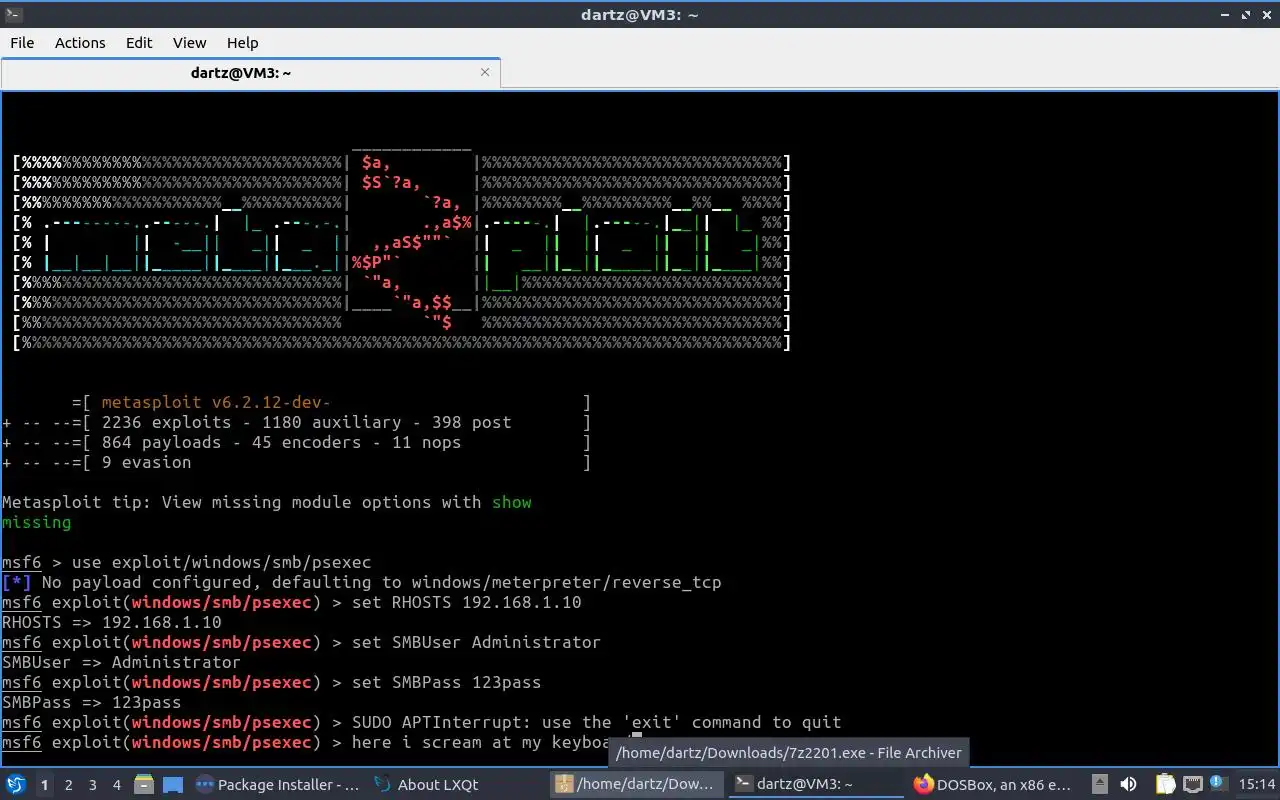Click the '2236 exploits' statistics line
Image resolution: width=1280 pixels, height=800 pixels.
point(296,422)
